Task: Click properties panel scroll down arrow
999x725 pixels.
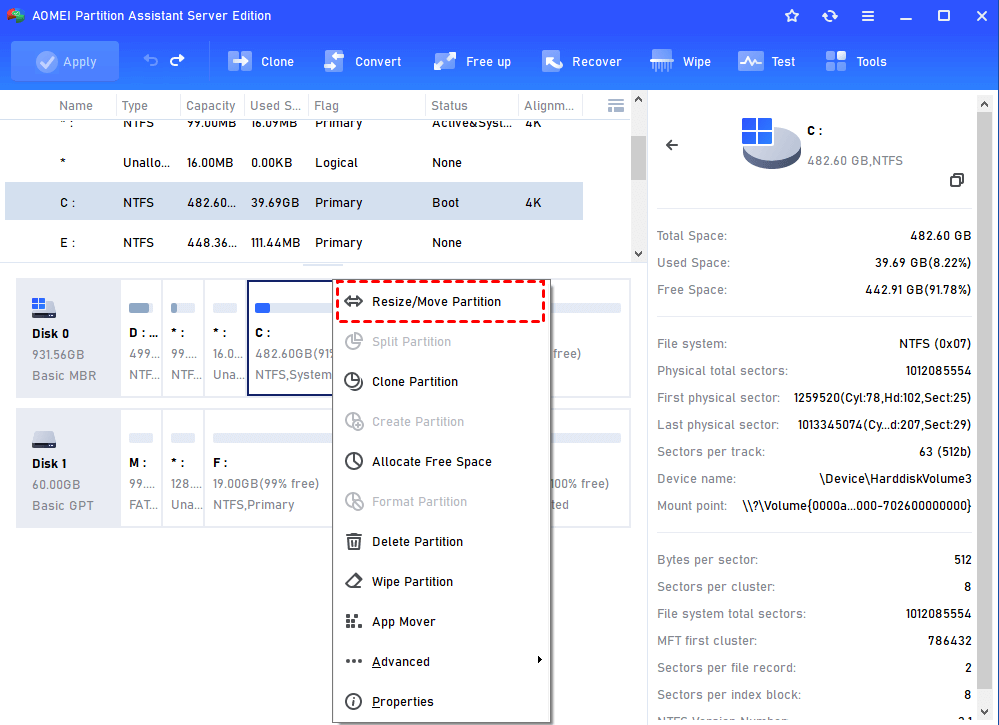Action: pos(984,712)
